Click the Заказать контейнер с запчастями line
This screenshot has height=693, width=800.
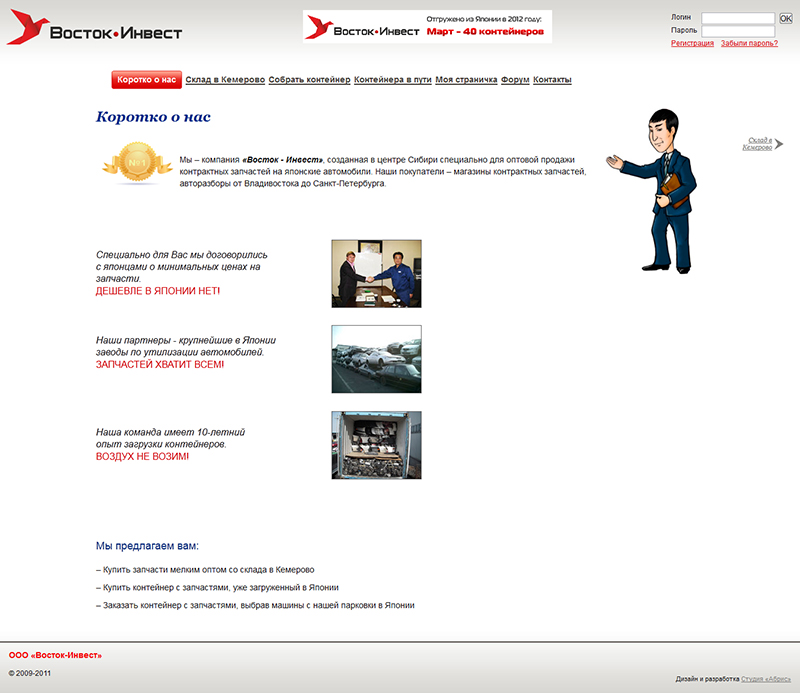255,605
